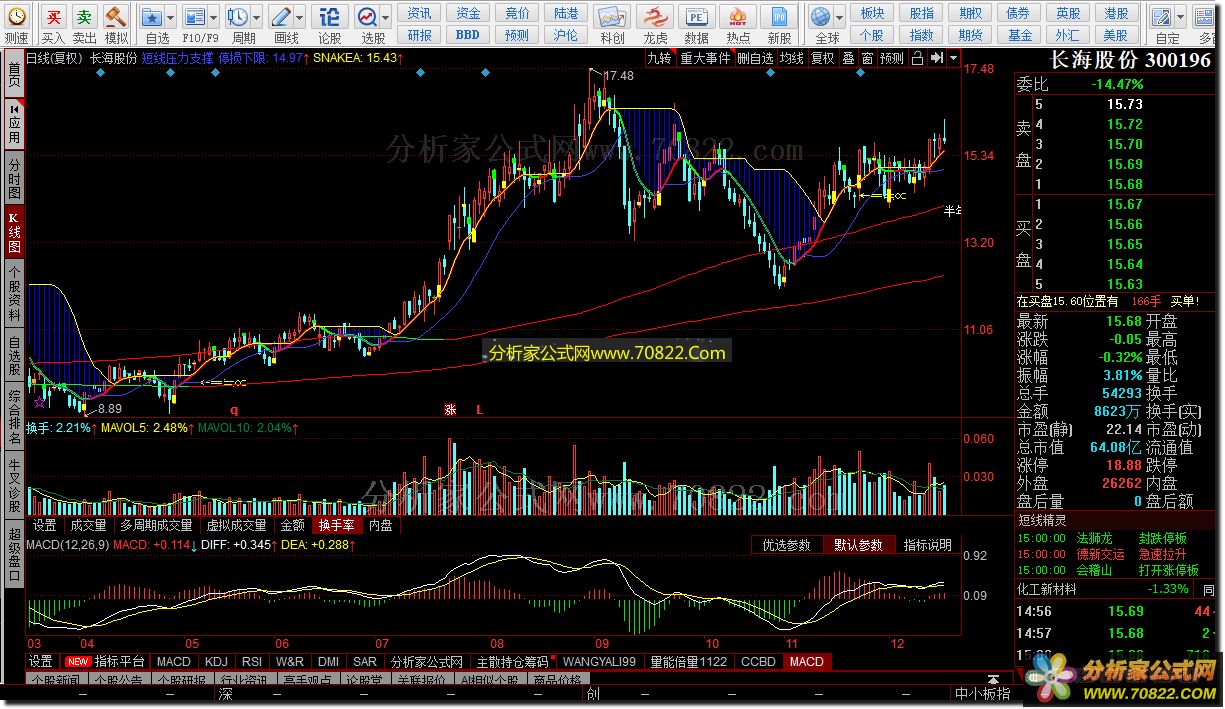The image size is (1225, 709).
Task: Click the arrow-to-bar icon in chart toolbar
Action: click(936, 58)
